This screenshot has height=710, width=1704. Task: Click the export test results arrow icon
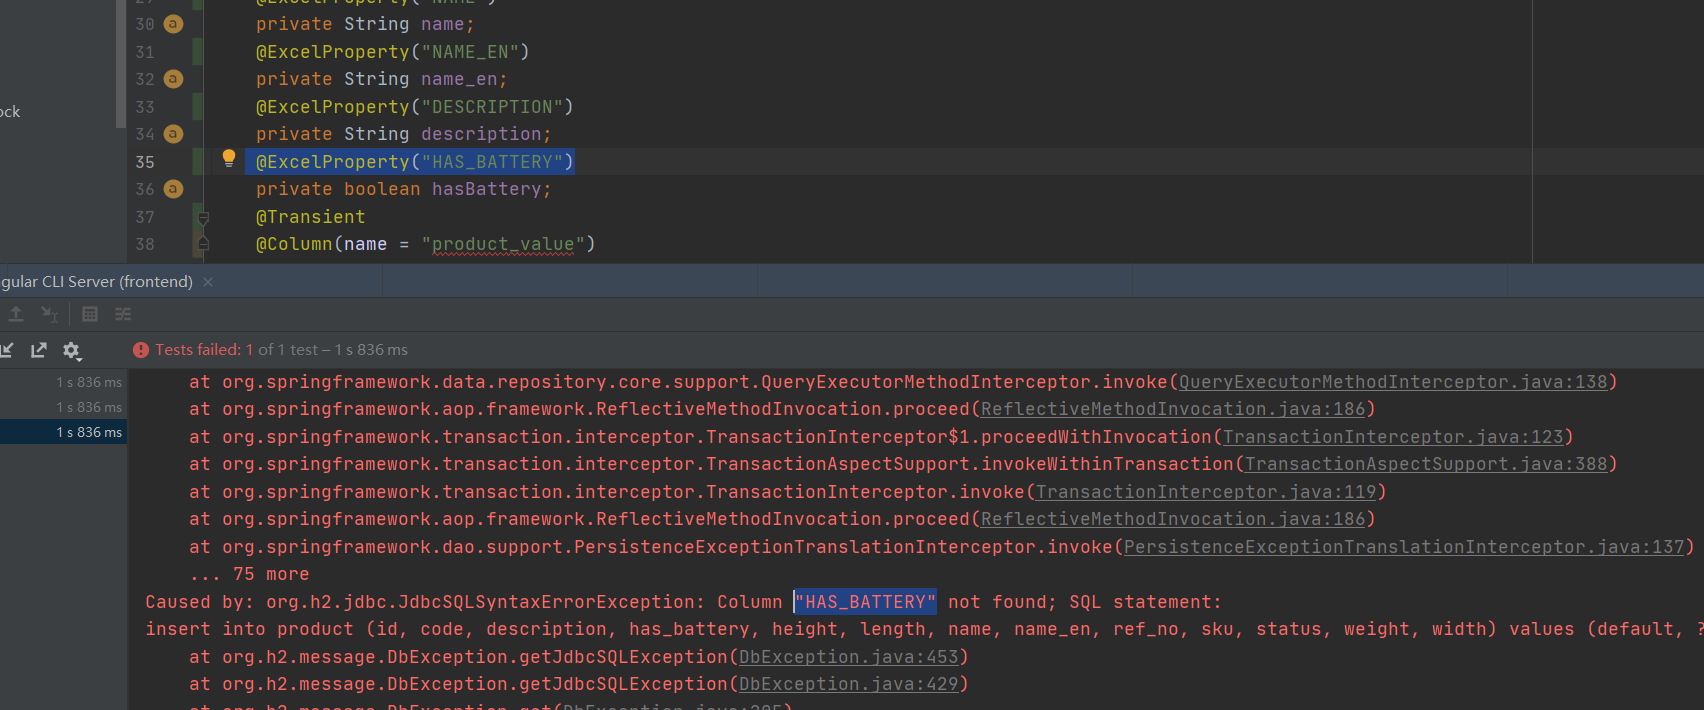pos(39,350)
